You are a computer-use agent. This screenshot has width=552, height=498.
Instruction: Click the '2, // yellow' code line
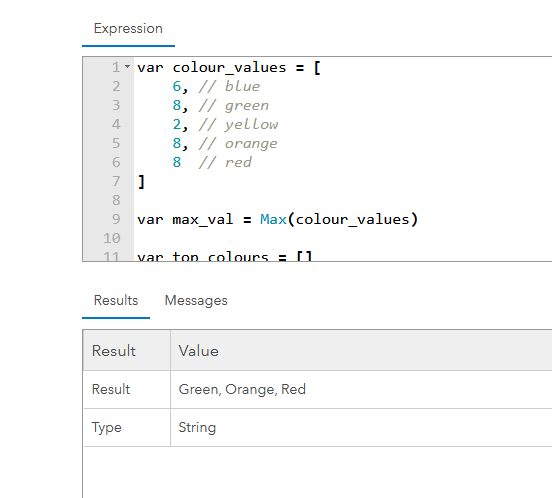(x=225, y=125)
